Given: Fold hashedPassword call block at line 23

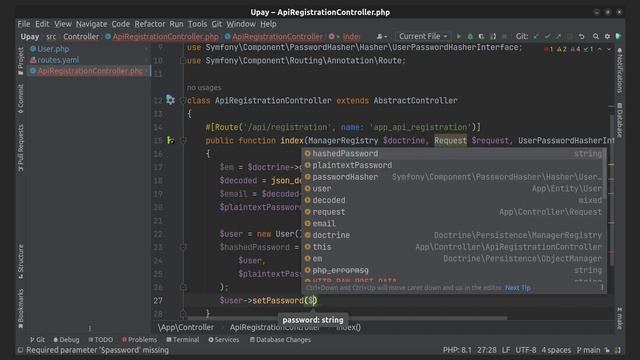Looking at the screenshot, I should (x=183, y=247).
